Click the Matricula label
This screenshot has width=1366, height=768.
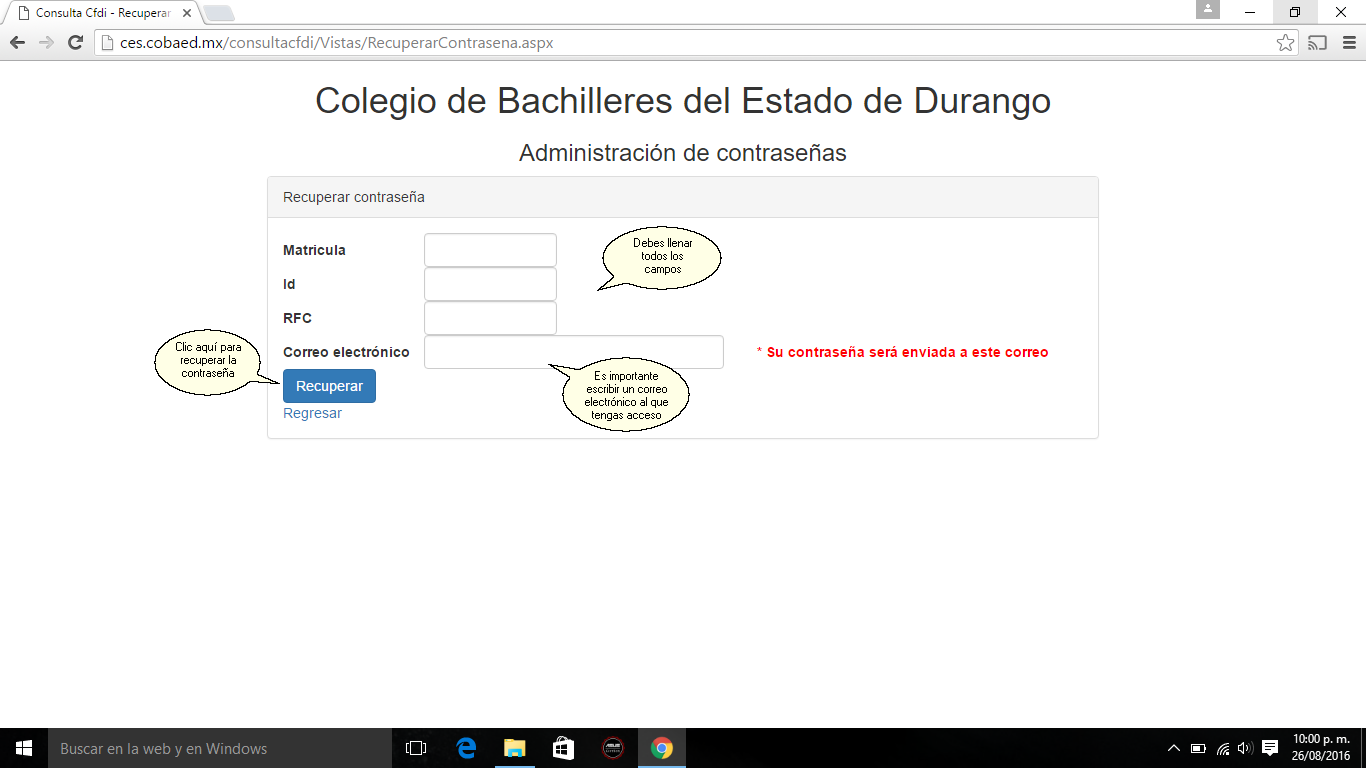pos(314,250)
